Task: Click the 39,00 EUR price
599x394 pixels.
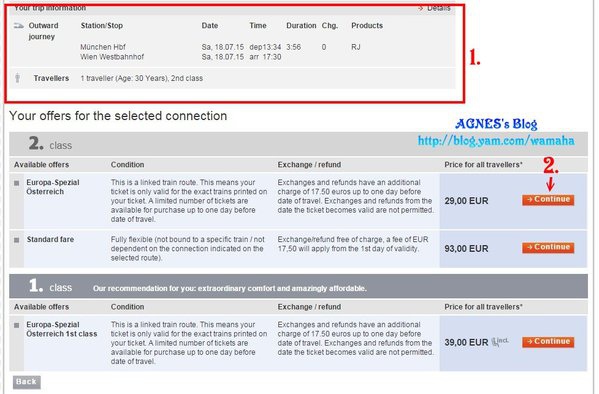Action: tap(466, 342)
